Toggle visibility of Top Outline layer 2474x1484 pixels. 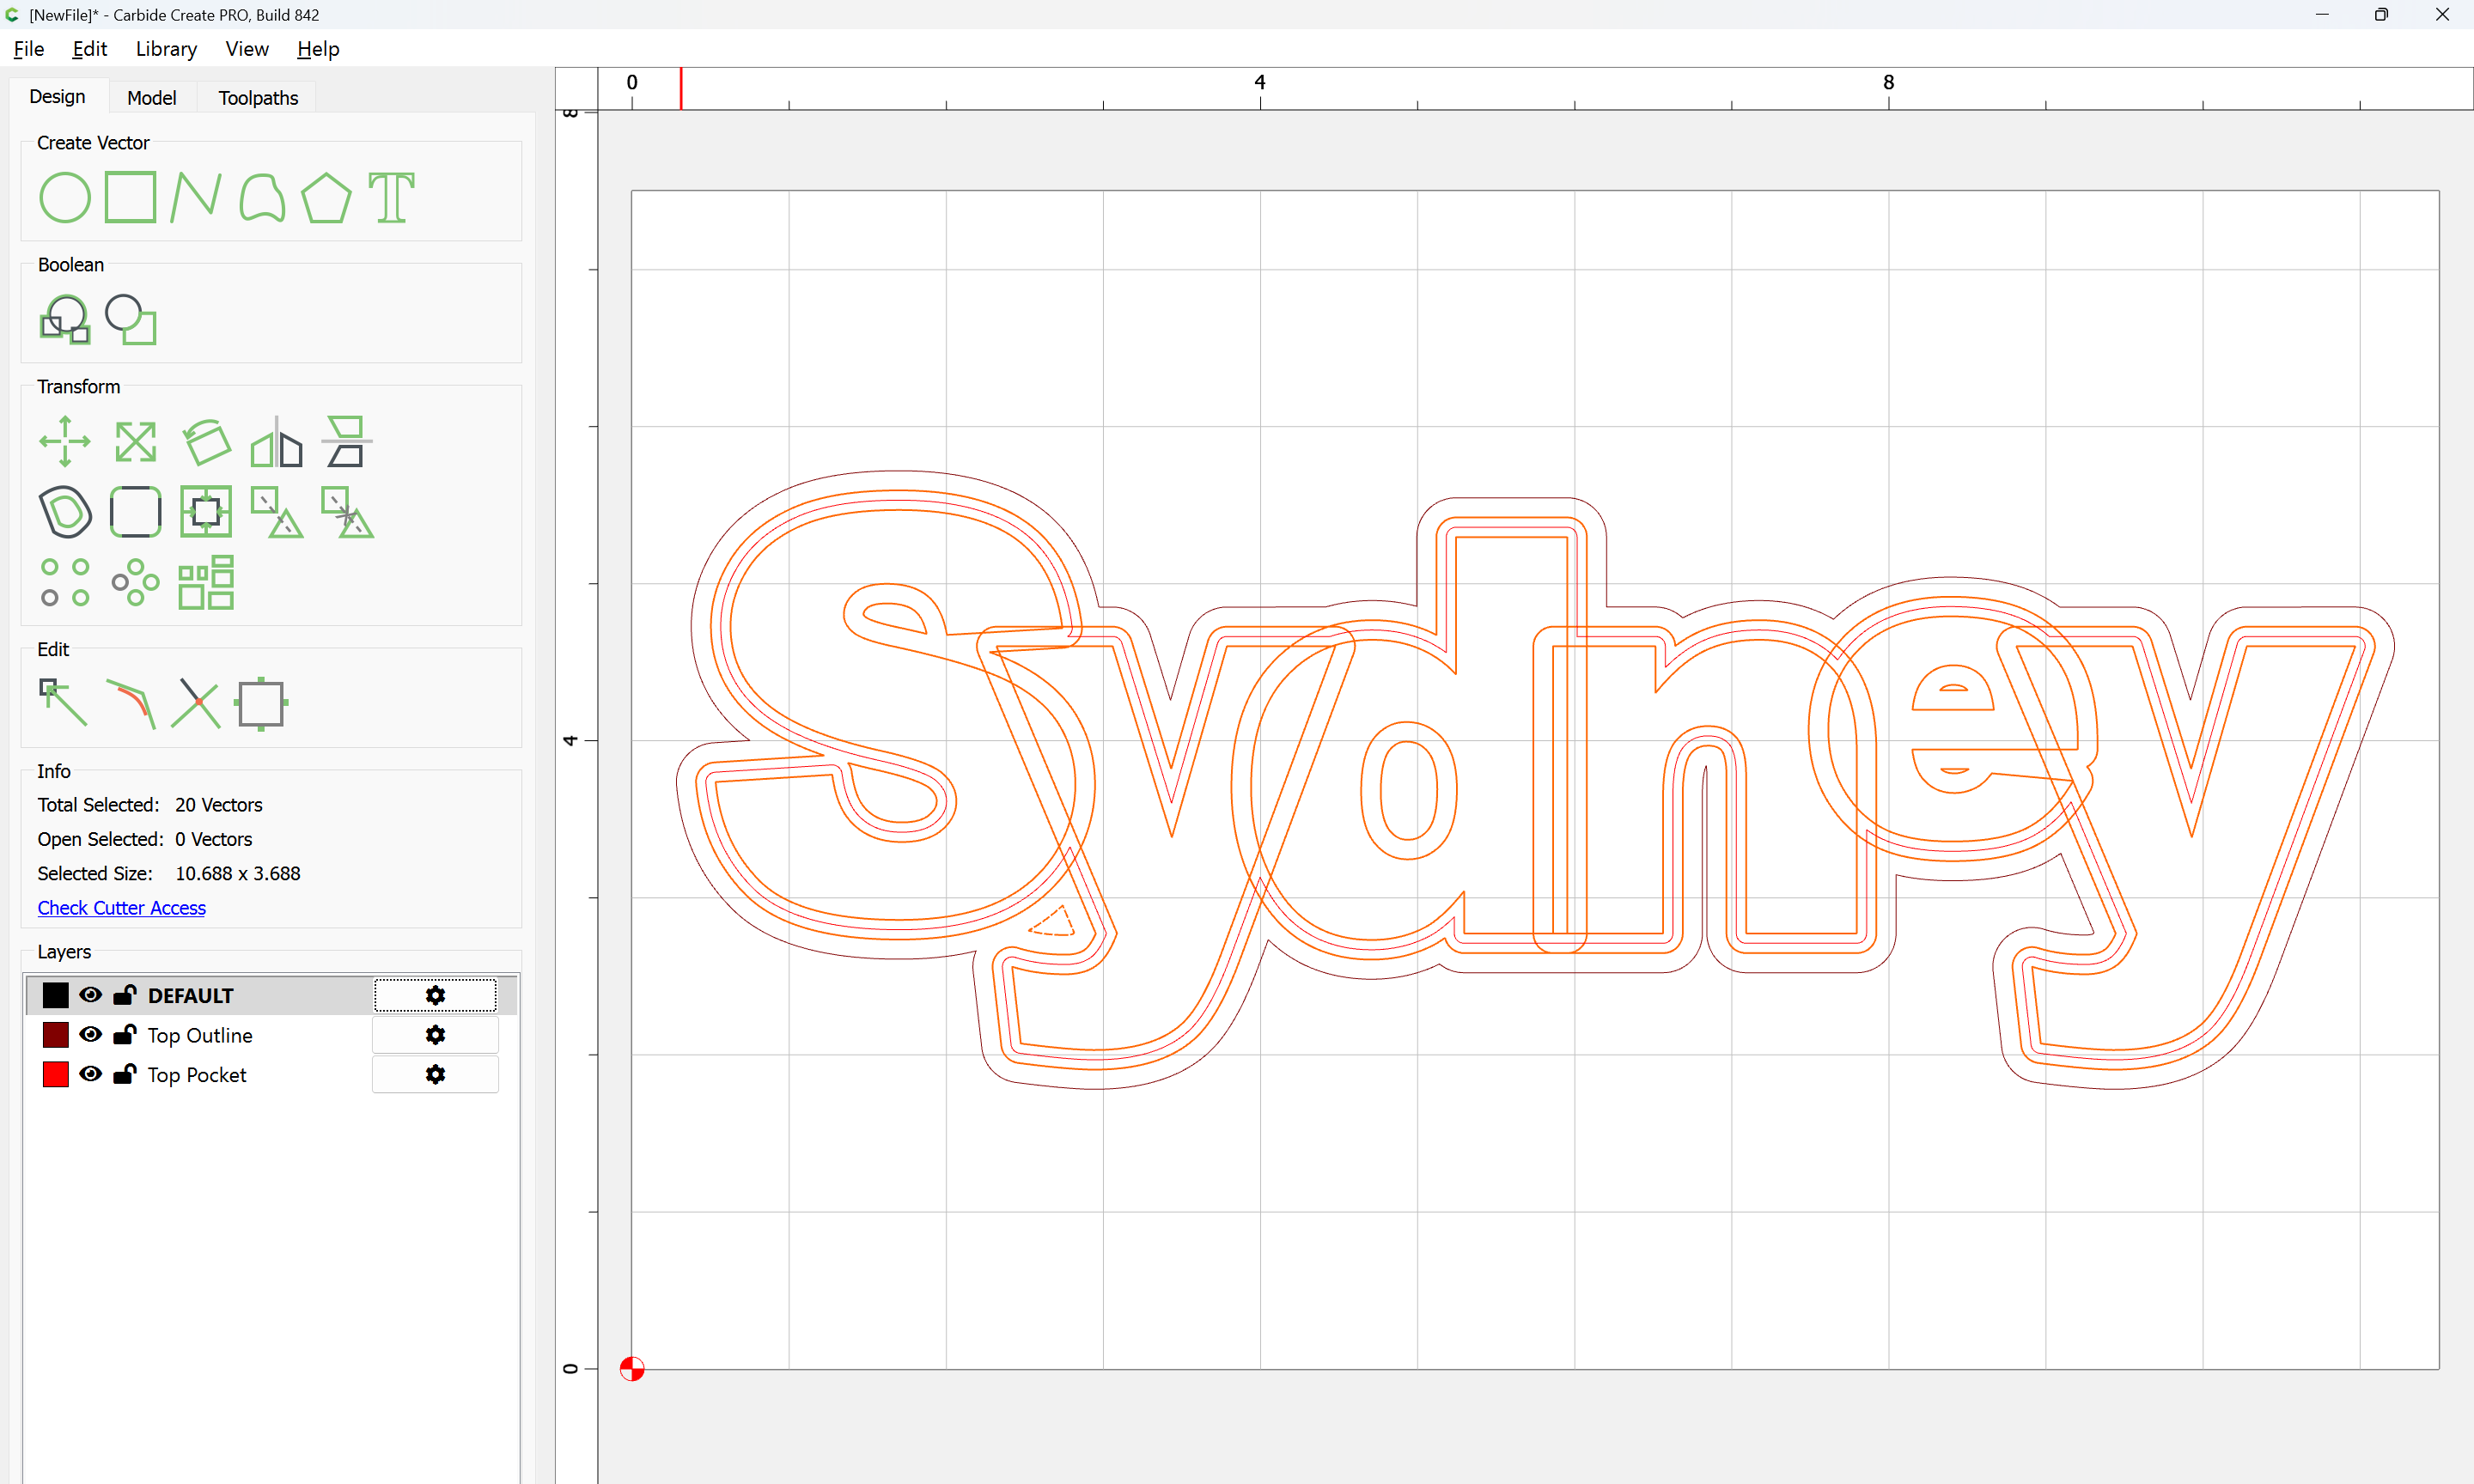tap(91, 1035)
